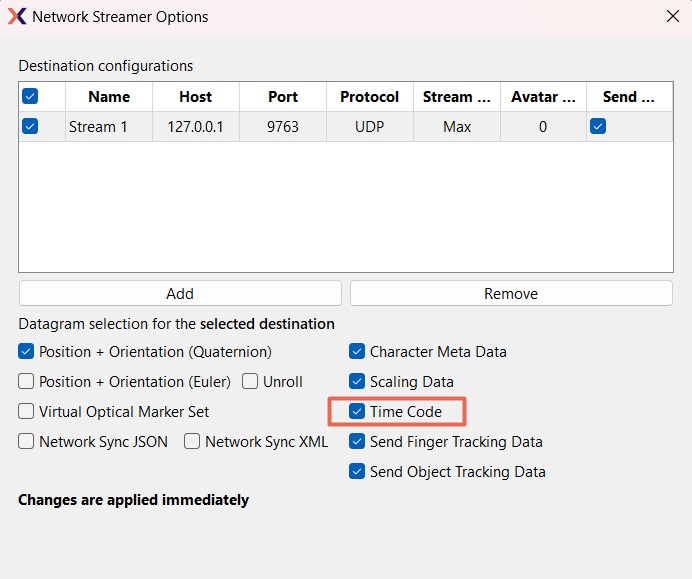
Task: Uncheck the Stream 1 row enable checkbox
Action: (x=30, y=126)
